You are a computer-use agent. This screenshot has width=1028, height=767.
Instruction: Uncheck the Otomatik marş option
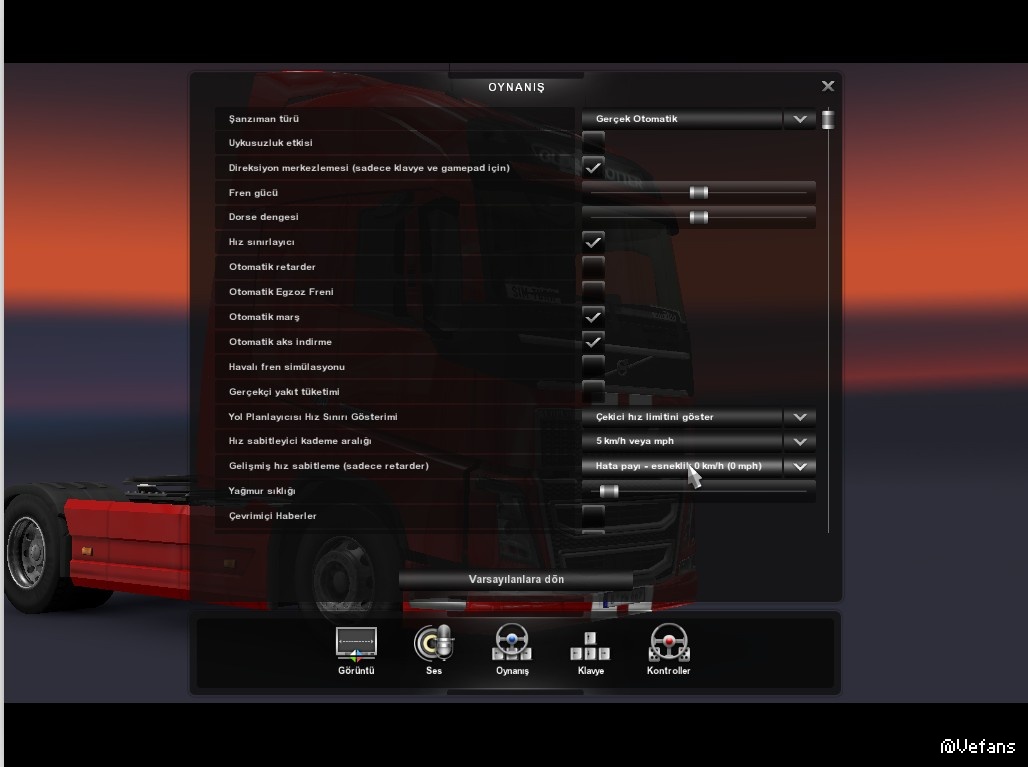[593, 317]
